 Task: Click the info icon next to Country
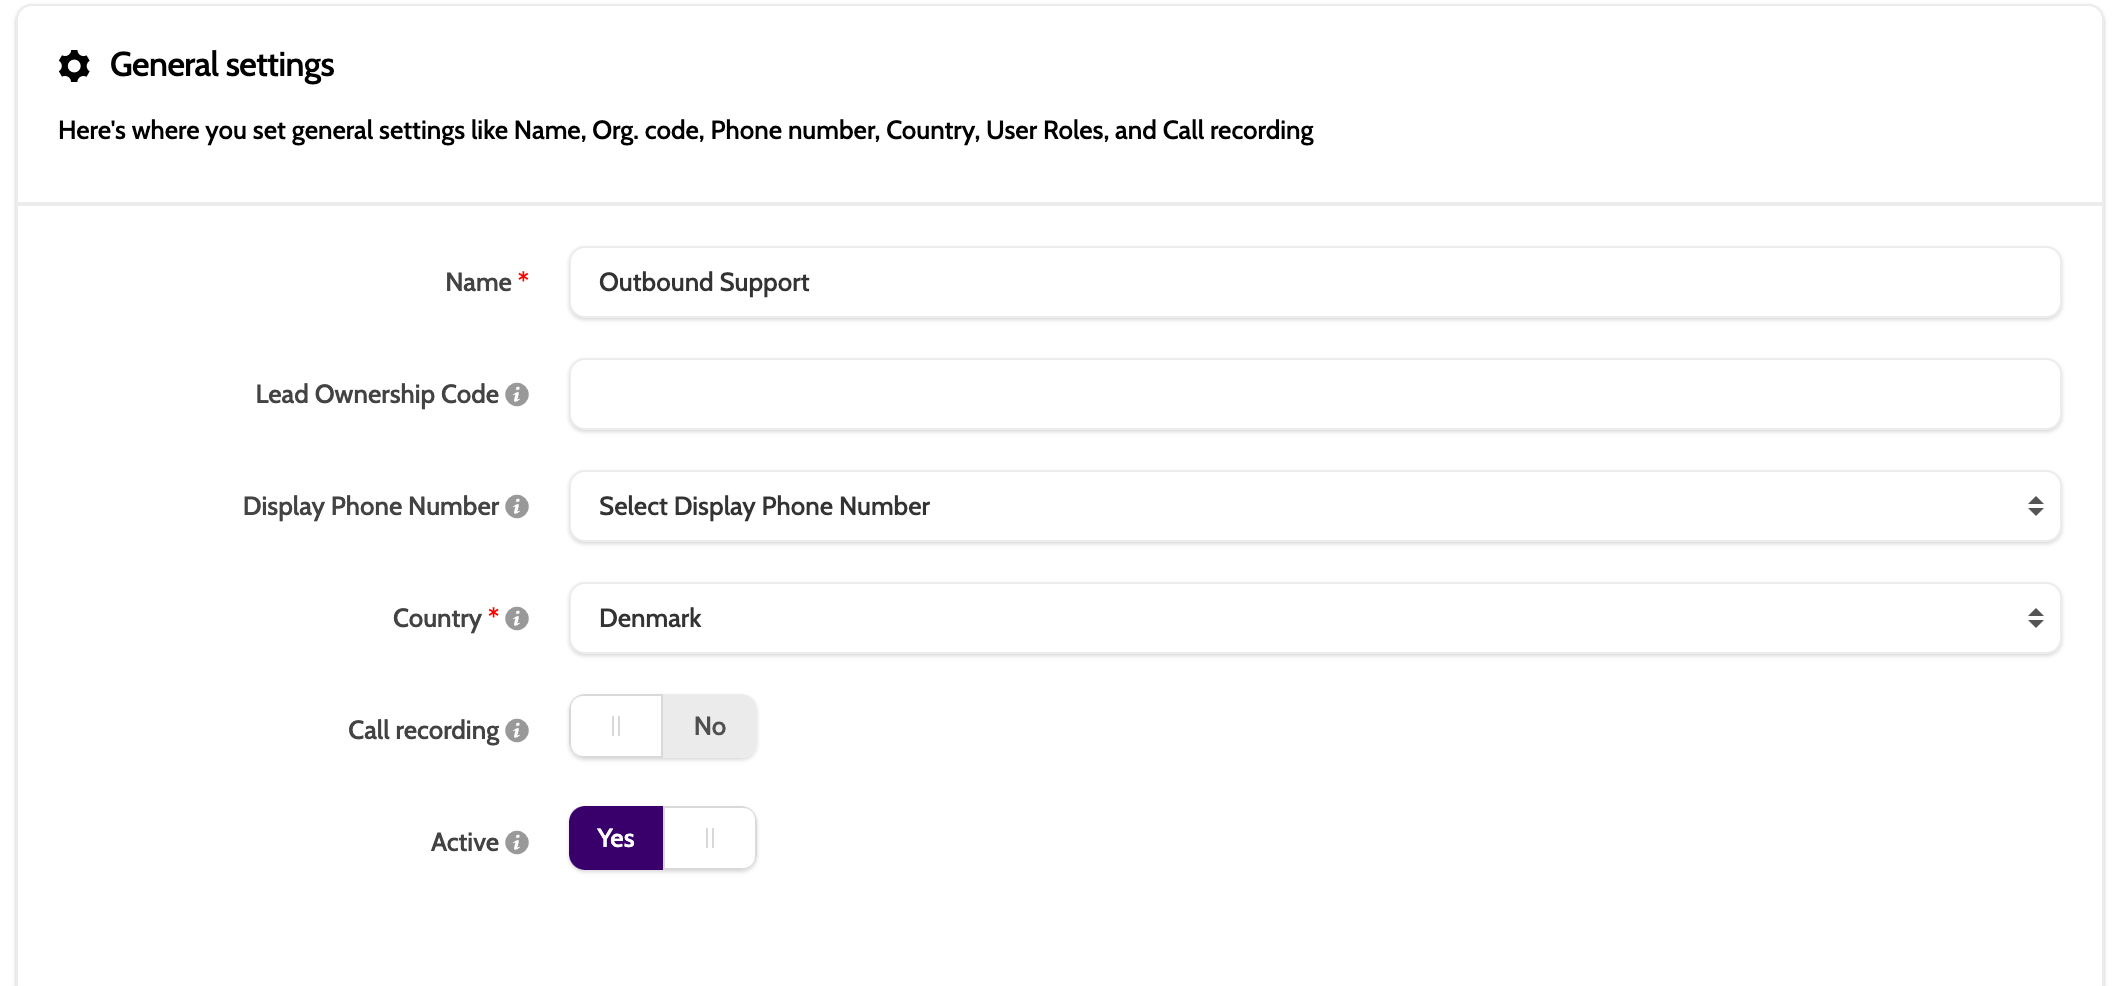[x=517, y=619]
